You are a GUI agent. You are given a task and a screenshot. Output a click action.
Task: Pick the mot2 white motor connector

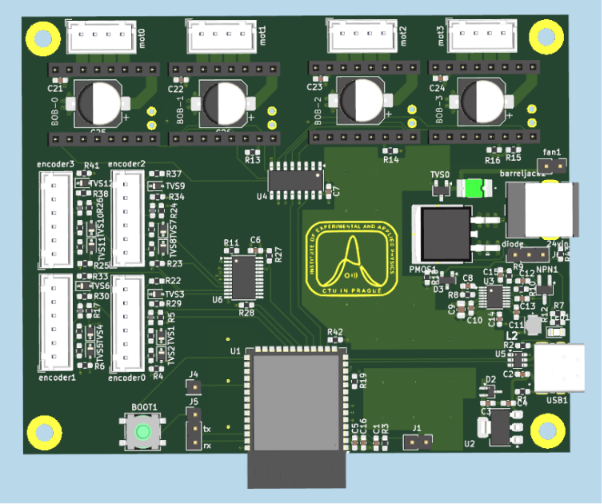pyautogui.click(x=362, y=36)
